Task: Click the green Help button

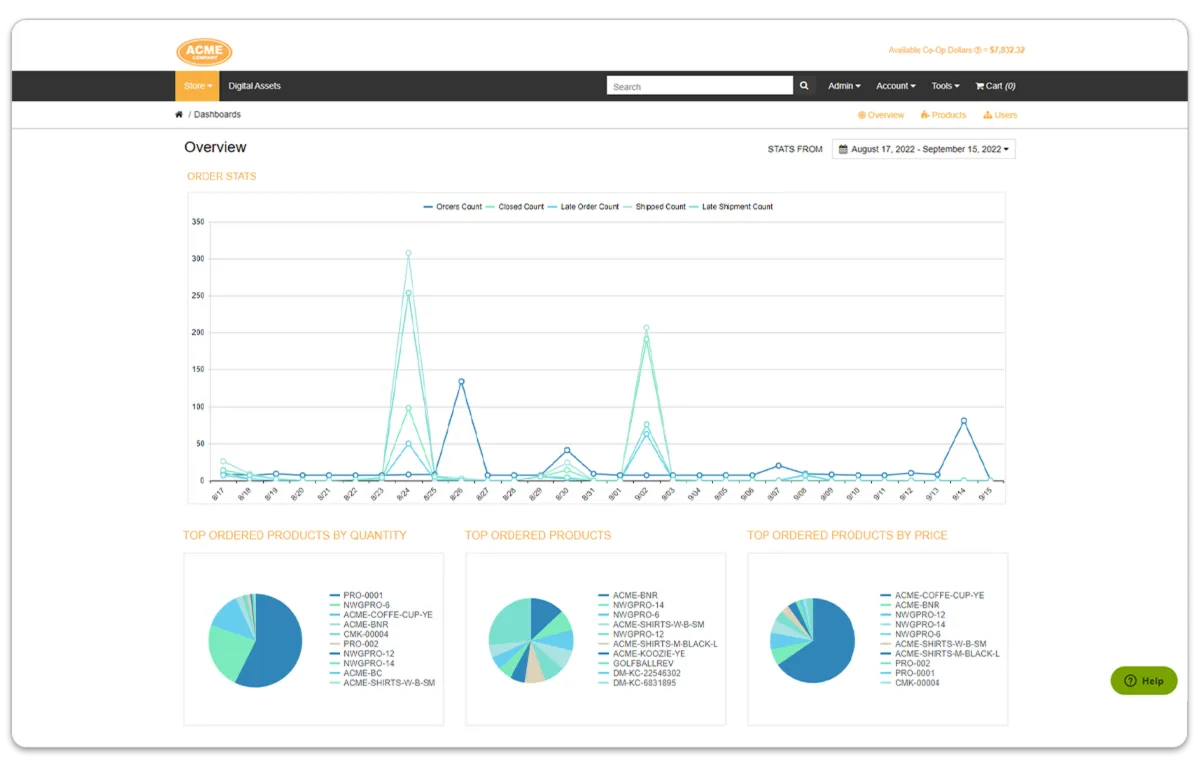Action: point(1144,681)
